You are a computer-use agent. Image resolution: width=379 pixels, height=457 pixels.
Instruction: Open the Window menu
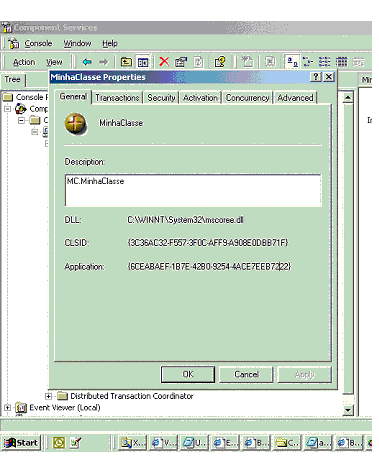[77, 43]
